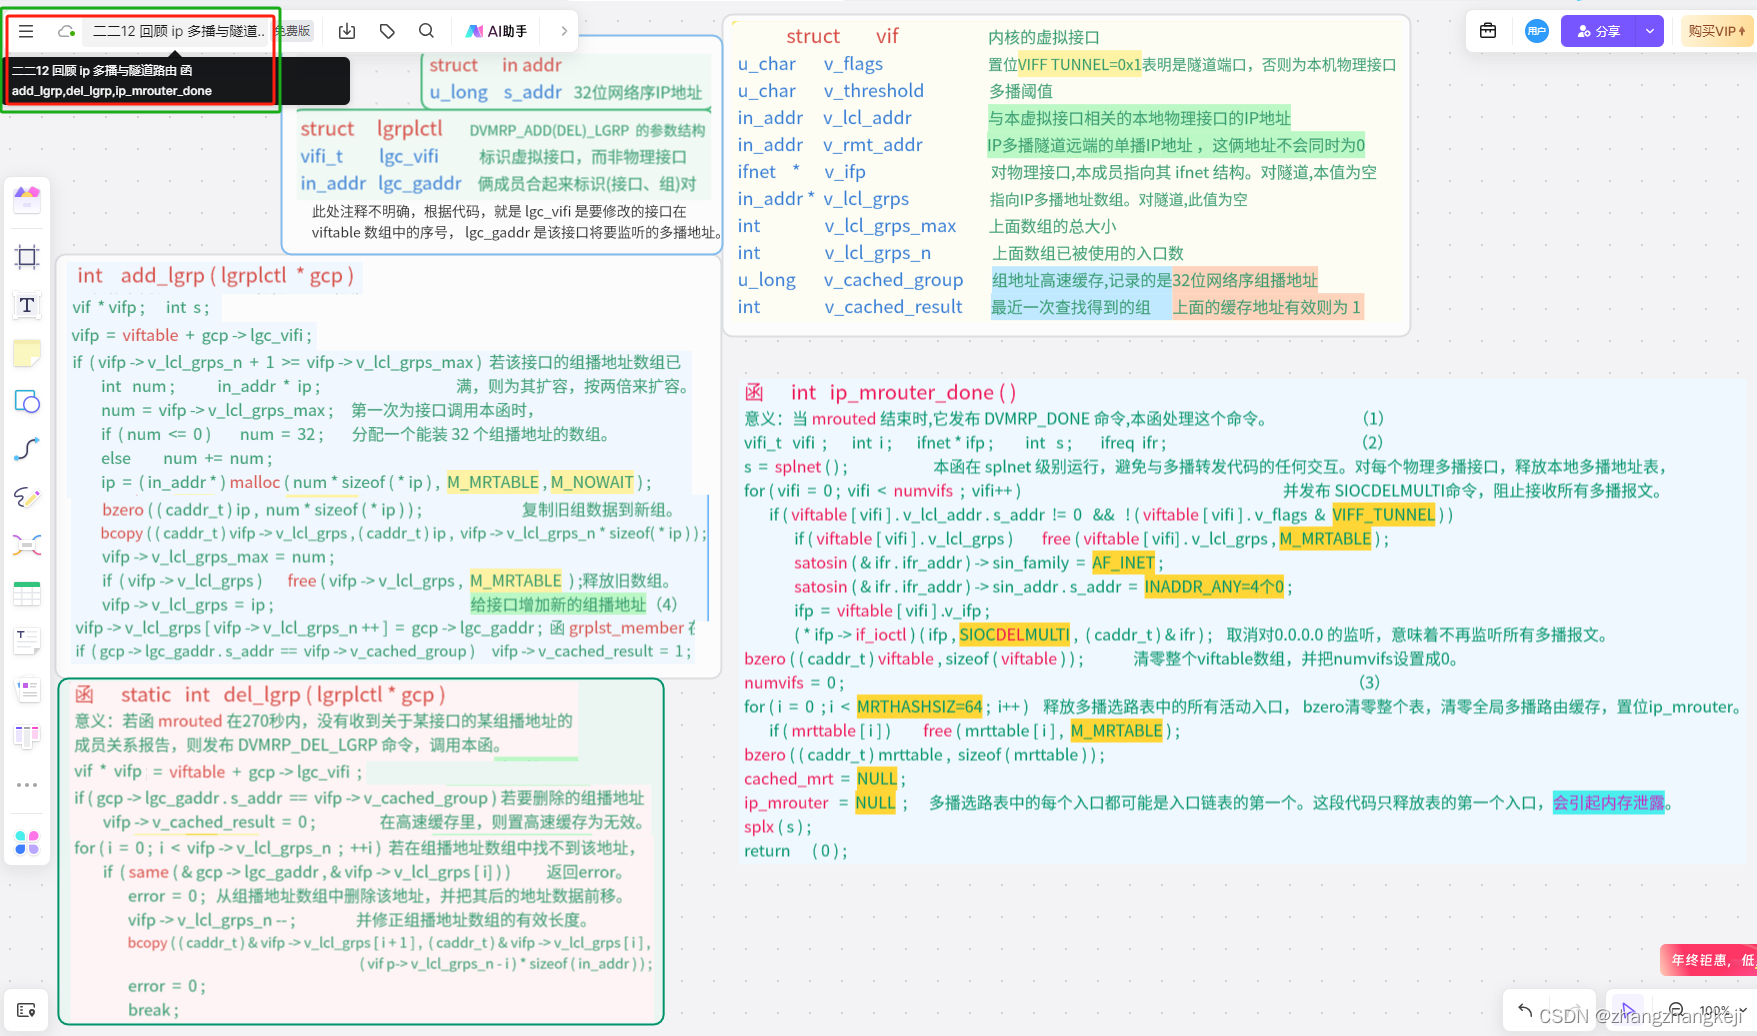This screenshot has width=1757, height=1036.
Task: Open the toolbox briefcase icon
Action: click(1488, 31)
